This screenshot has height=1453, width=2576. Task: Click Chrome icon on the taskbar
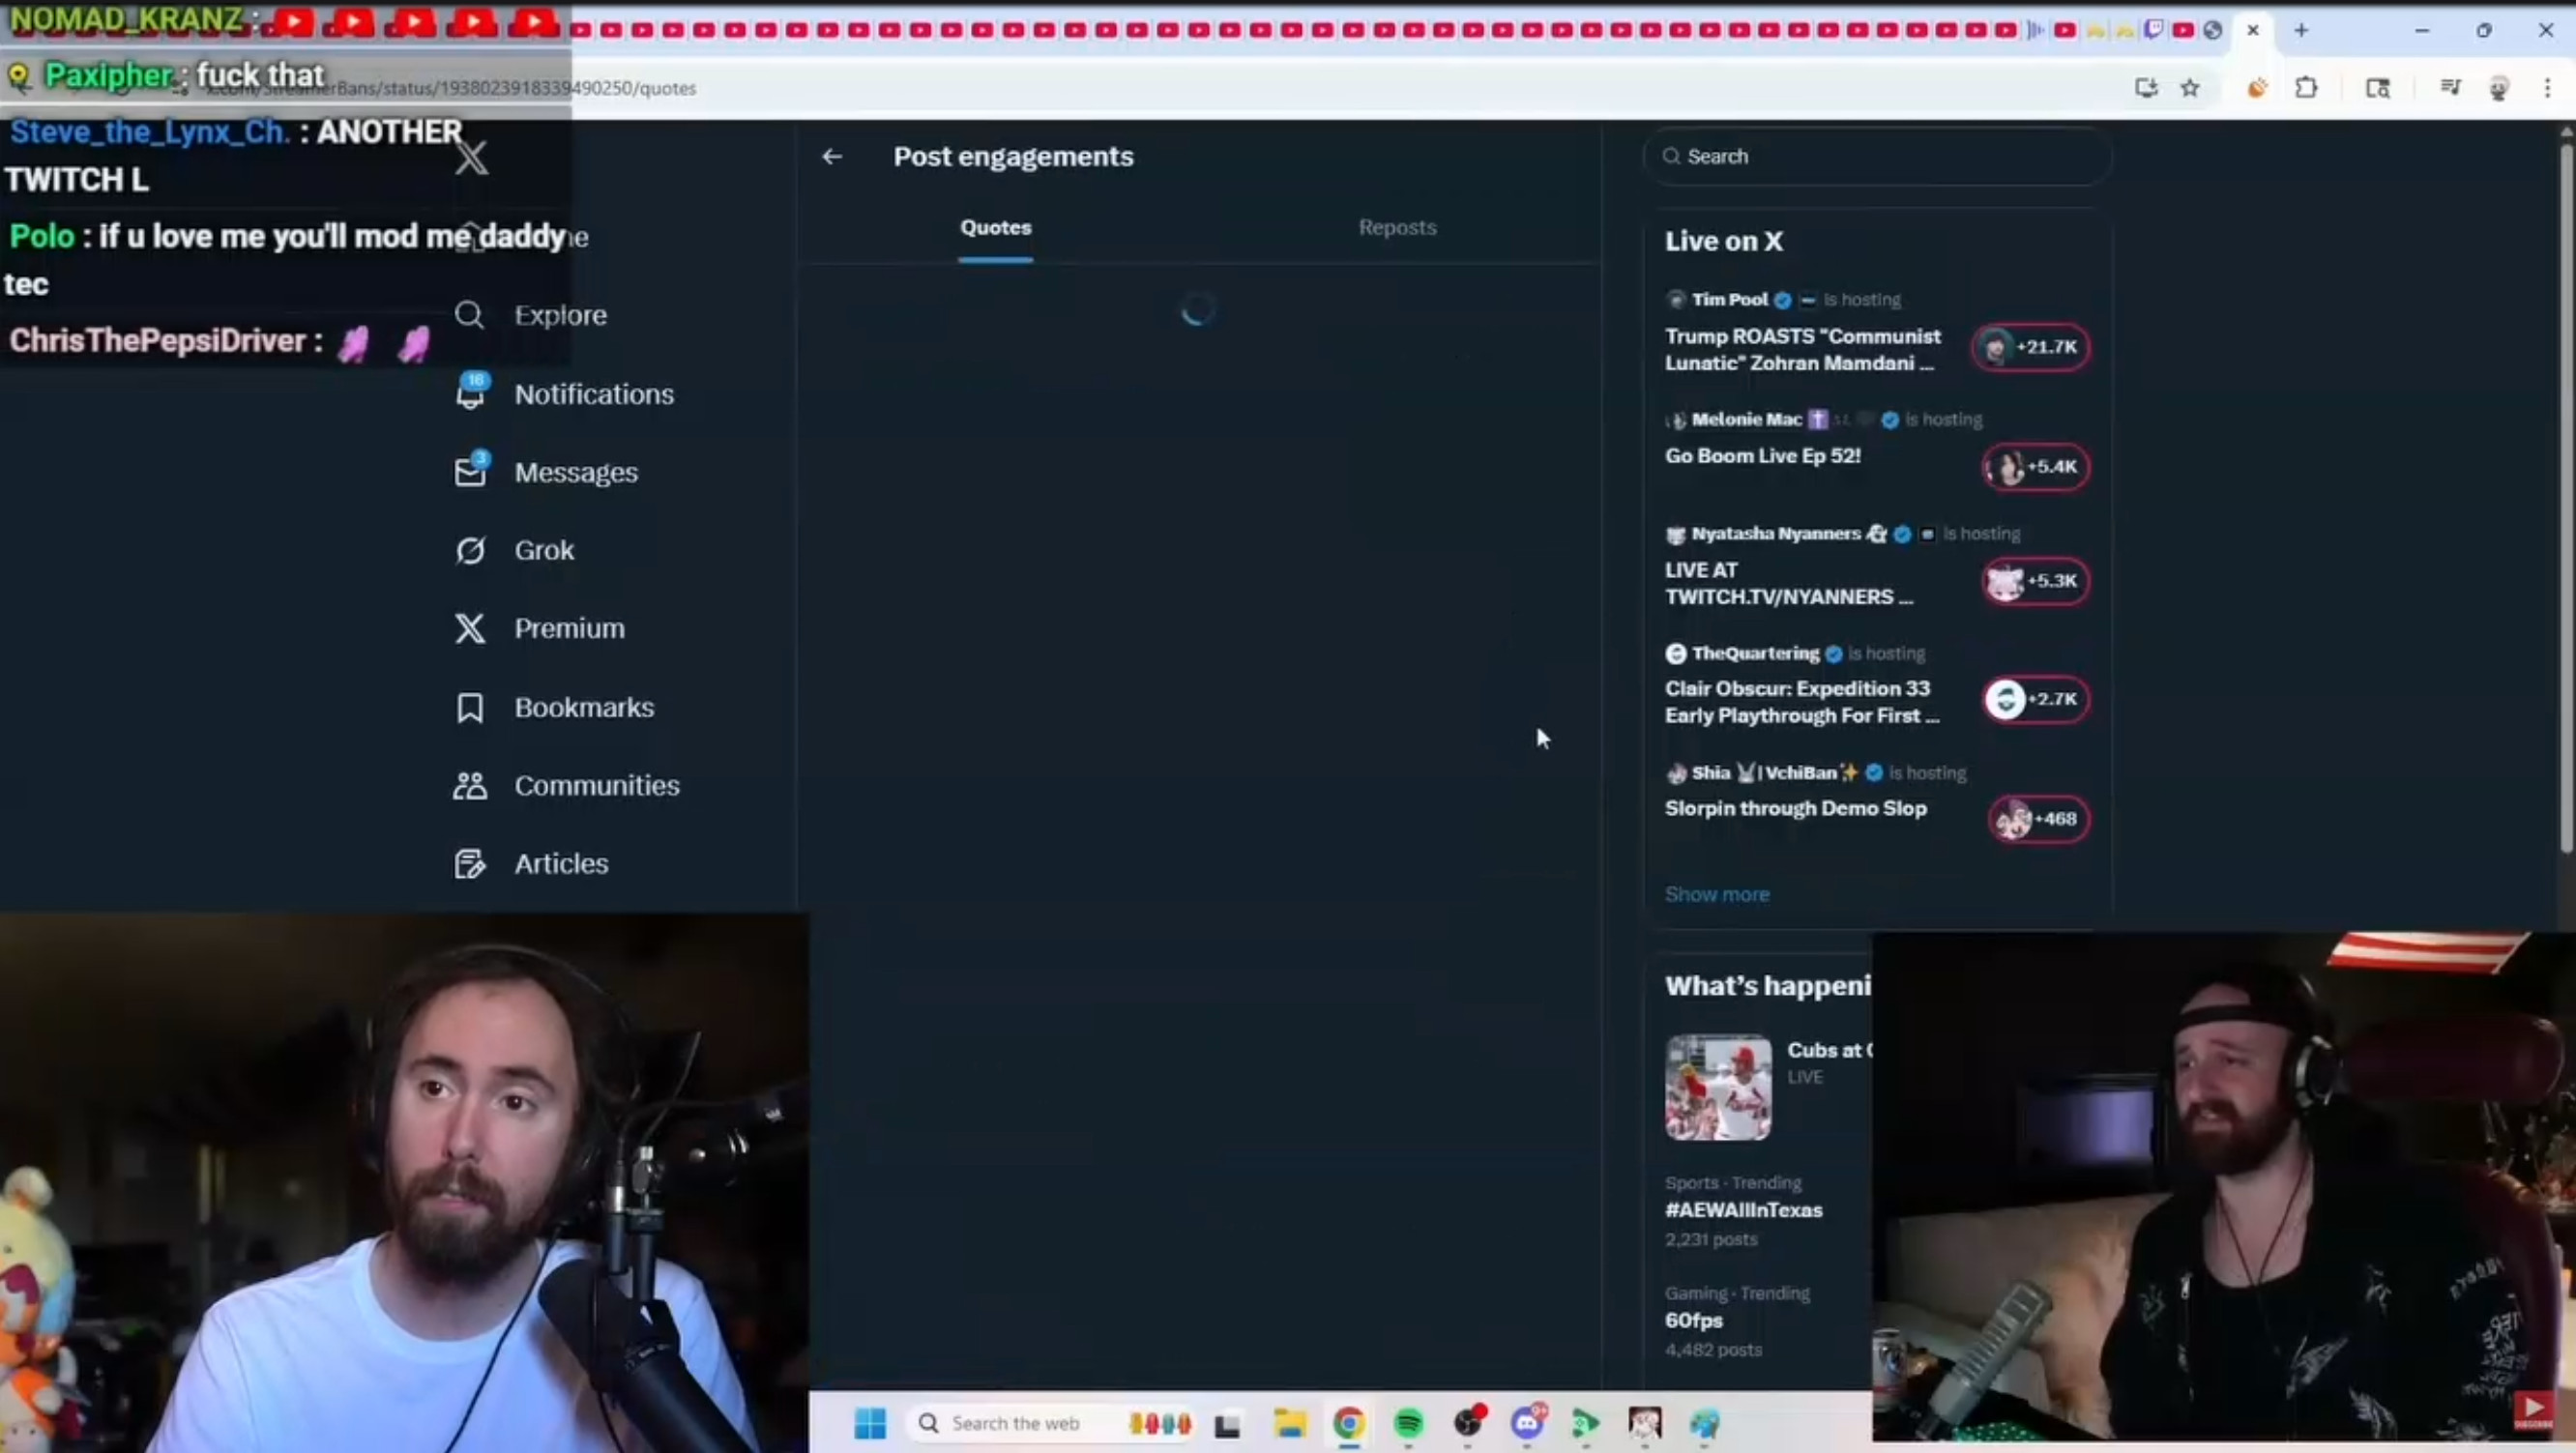[1349, 1423]
